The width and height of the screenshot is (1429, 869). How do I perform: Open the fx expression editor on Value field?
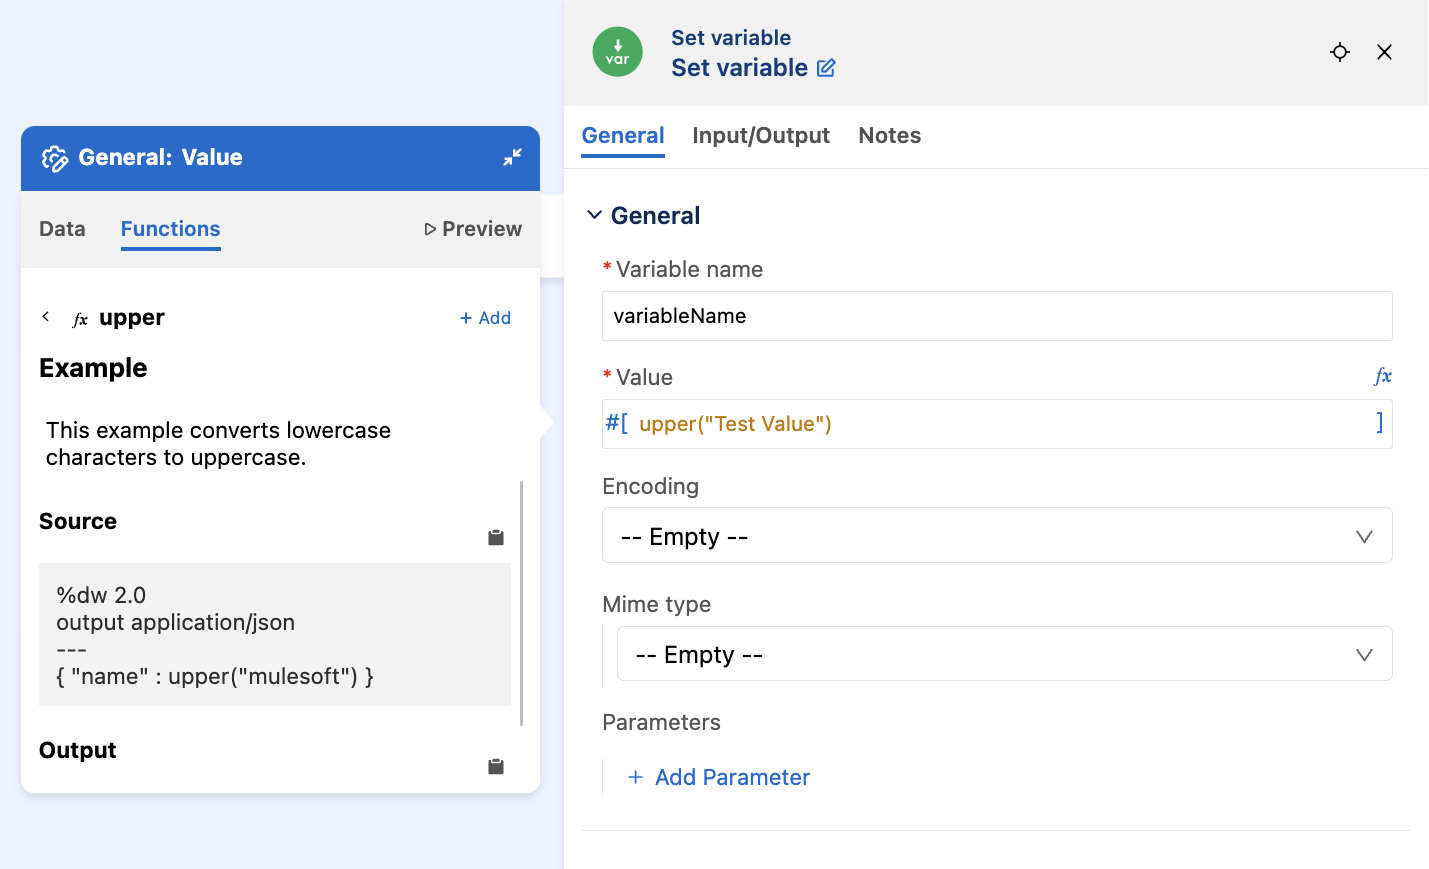1383,377
